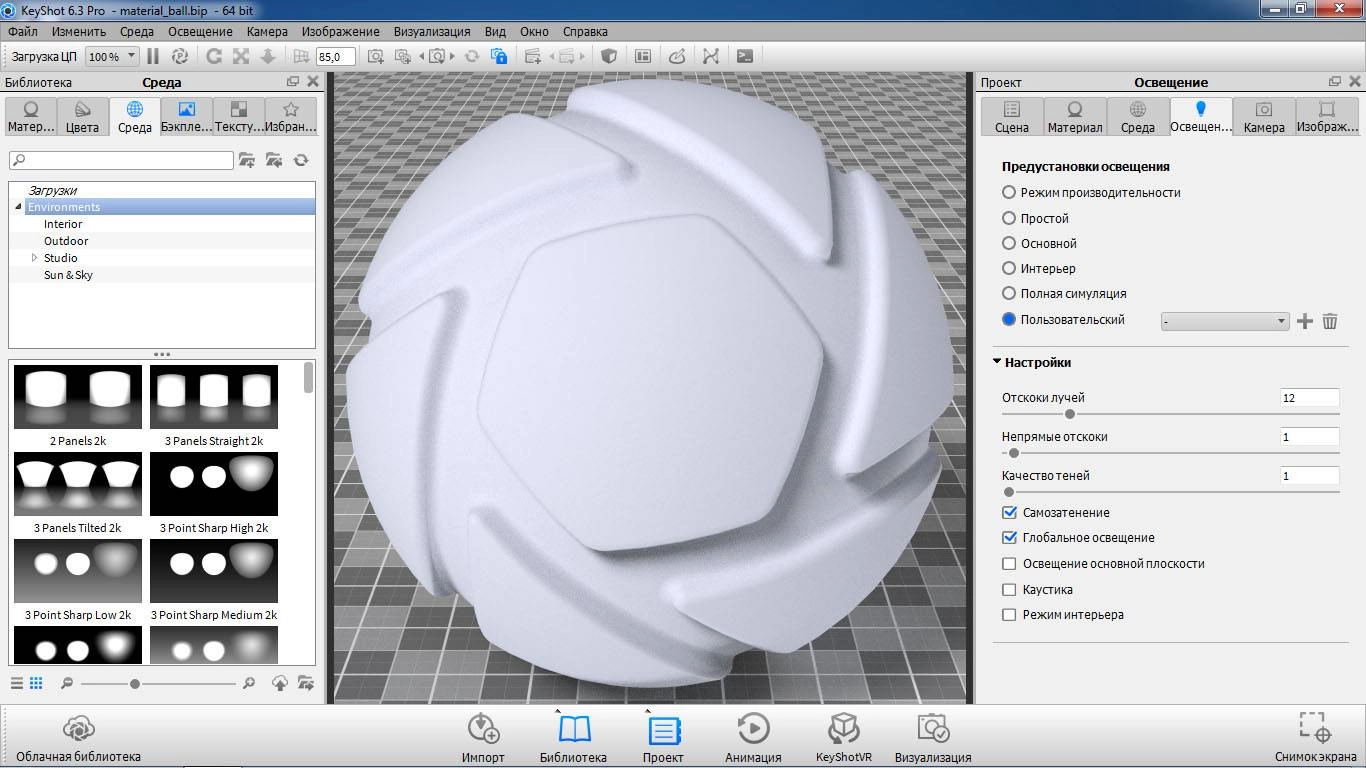Screen dimensions: 1366x768
Task: Click the camera lock icon in the toolbar
Action: 498,57
